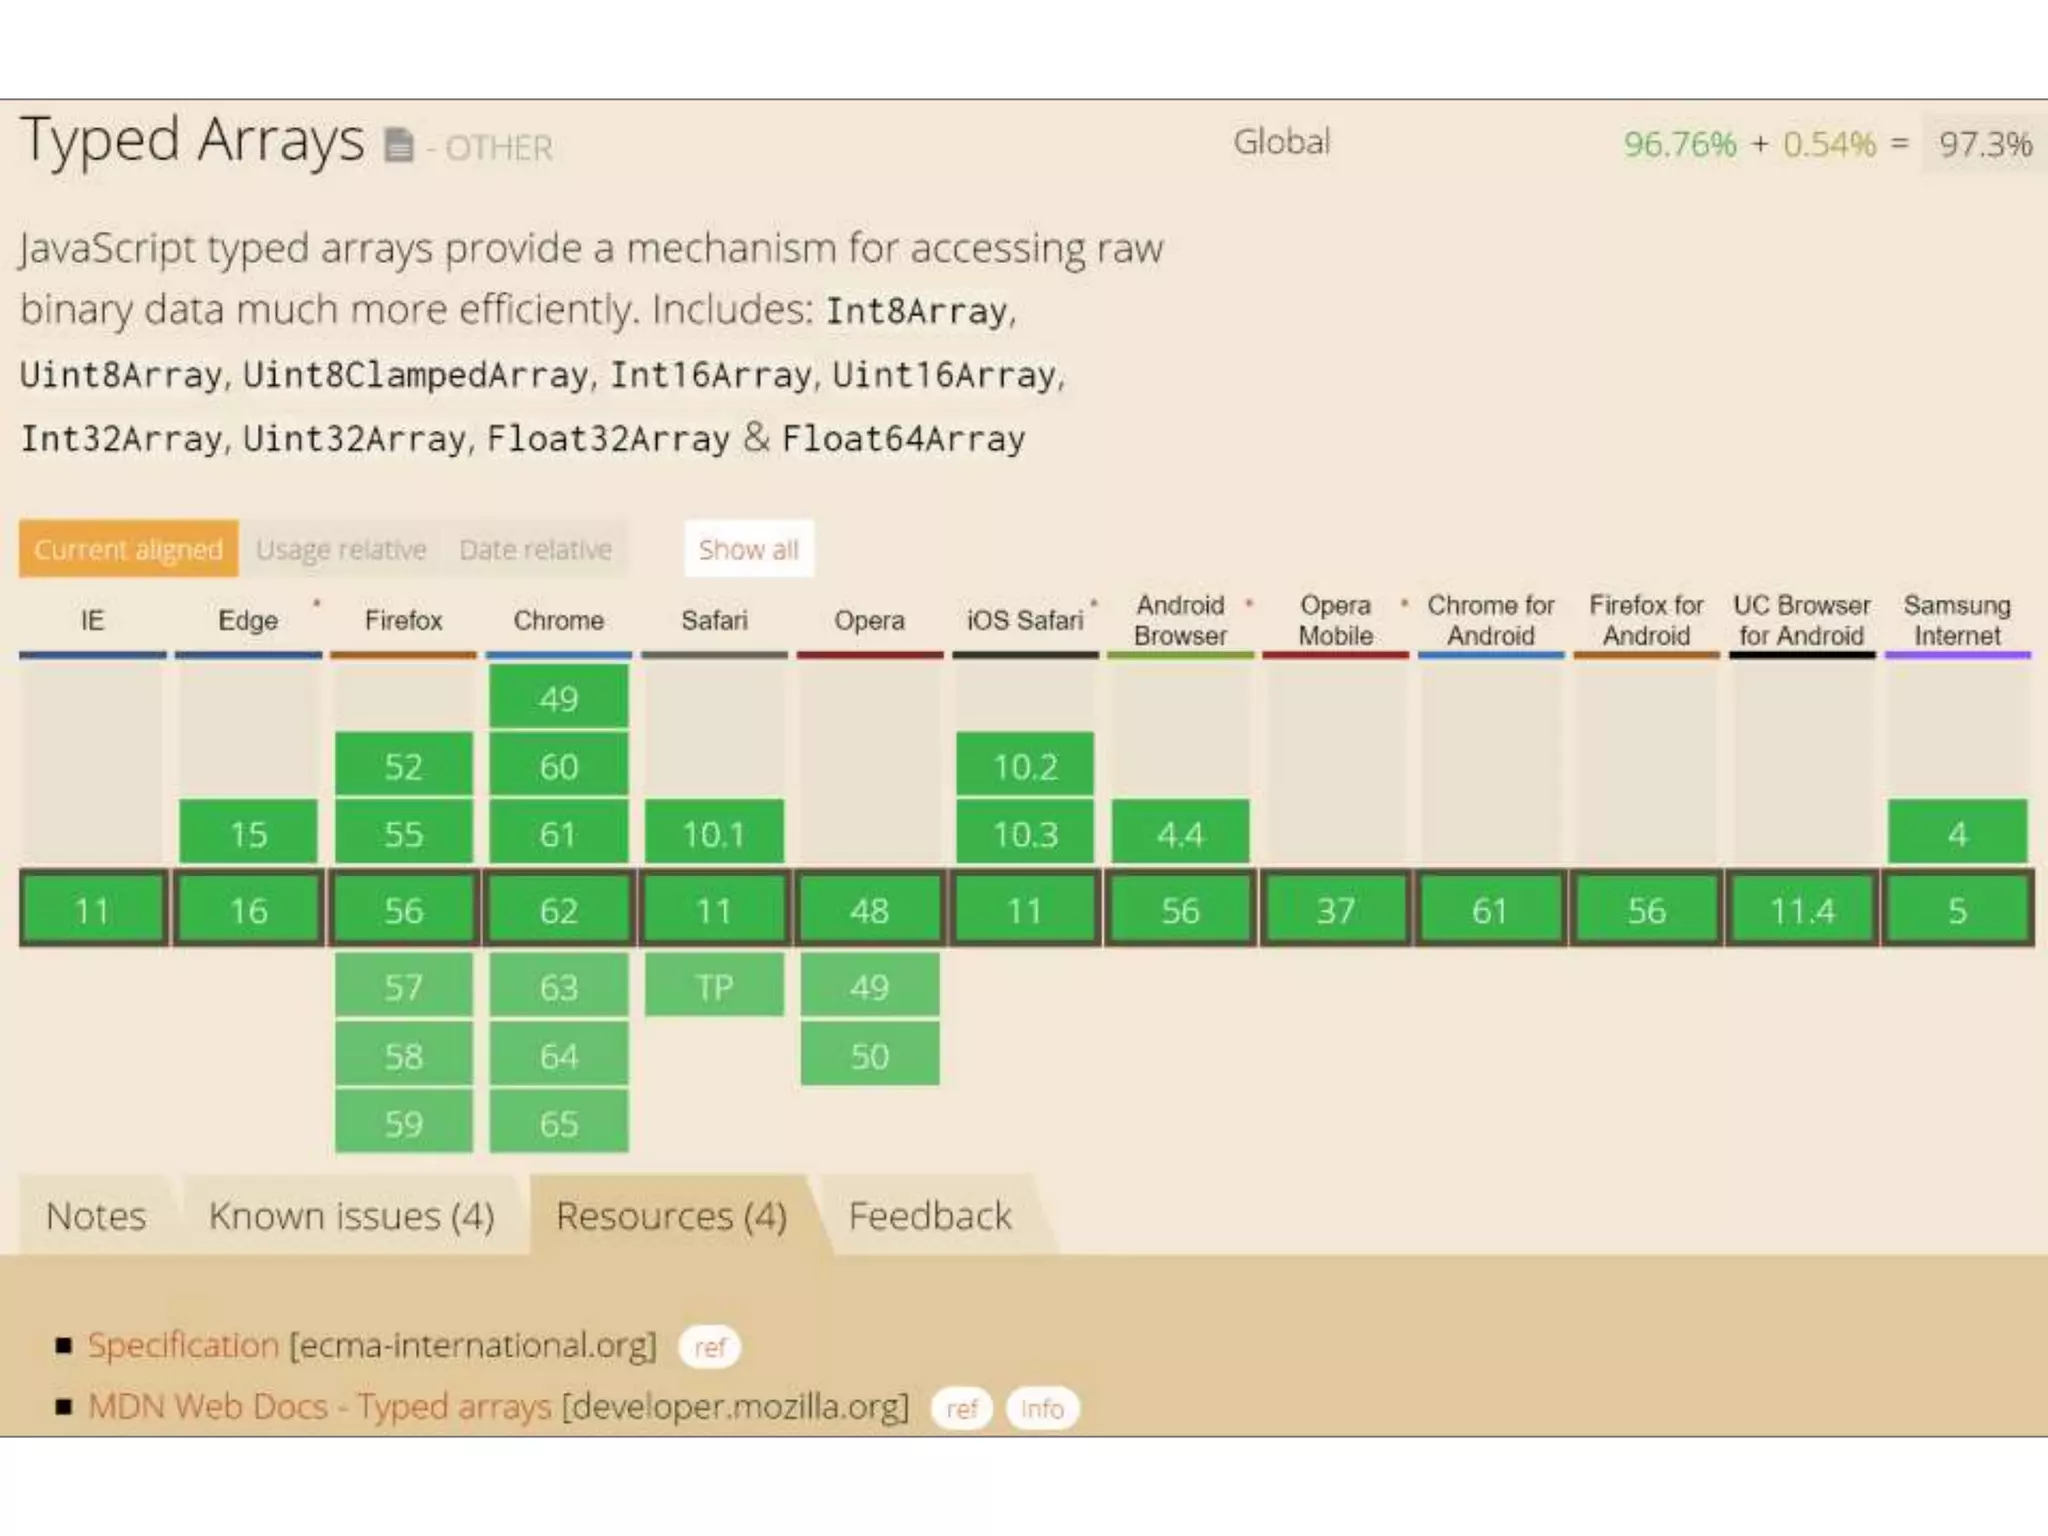The height and width of the screenshot is (1536, 2048).
Task: Click the document icon beside Typed Arrays
Action: (398, 146)
